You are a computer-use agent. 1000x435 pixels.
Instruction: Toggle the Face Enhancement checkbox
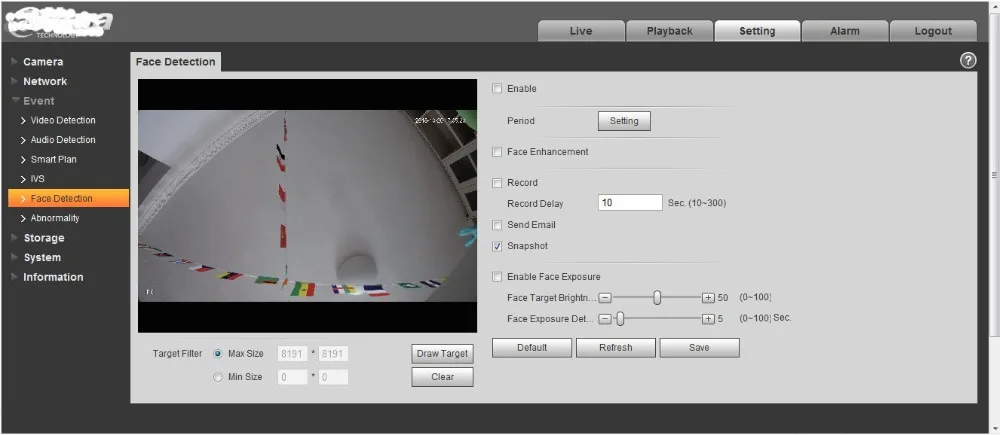coord(497,152)
